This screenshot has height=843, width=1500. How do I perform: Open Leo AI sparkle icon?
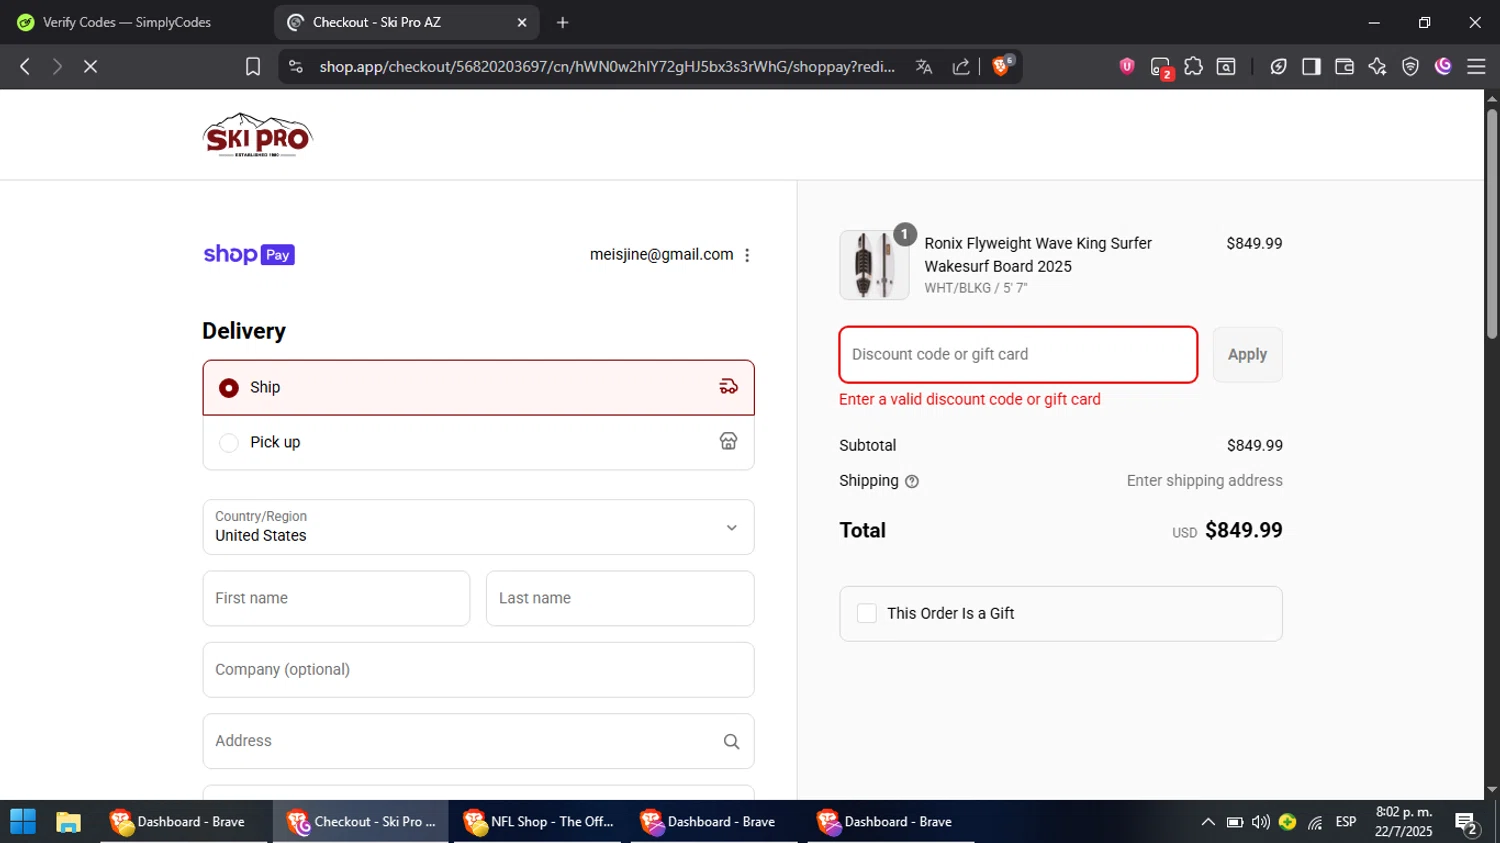[x=1377, y=66]
